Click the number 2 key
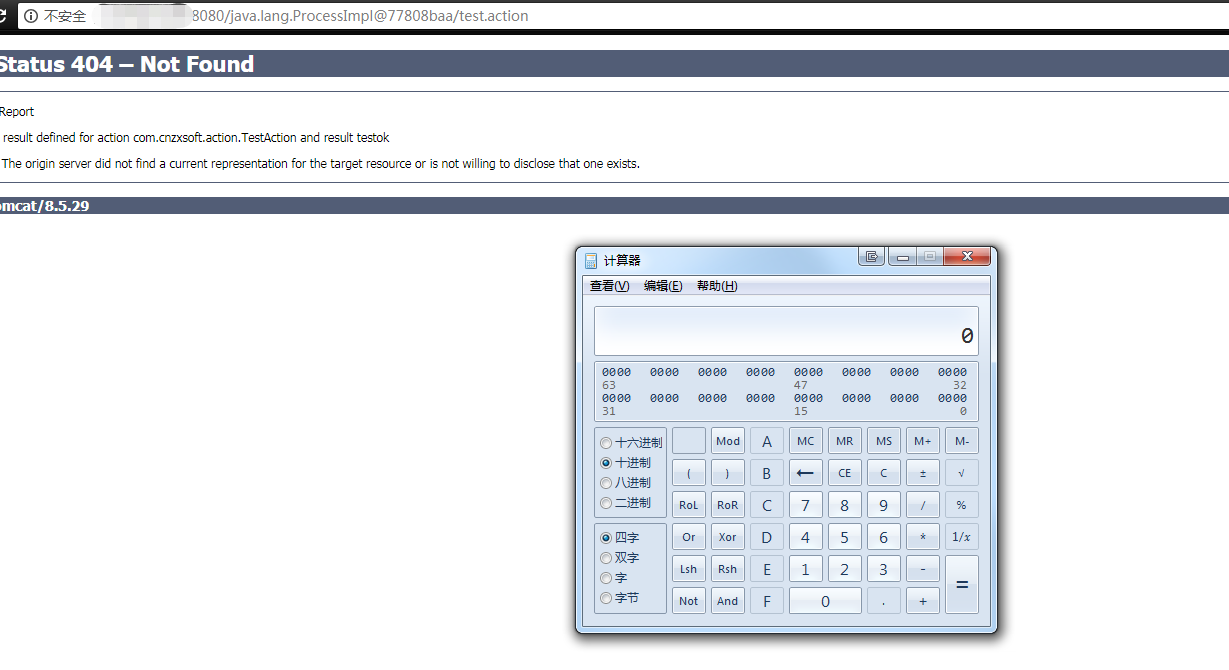Image resolution: width=1229 pixels, height=670 pixels. (845, 569)
